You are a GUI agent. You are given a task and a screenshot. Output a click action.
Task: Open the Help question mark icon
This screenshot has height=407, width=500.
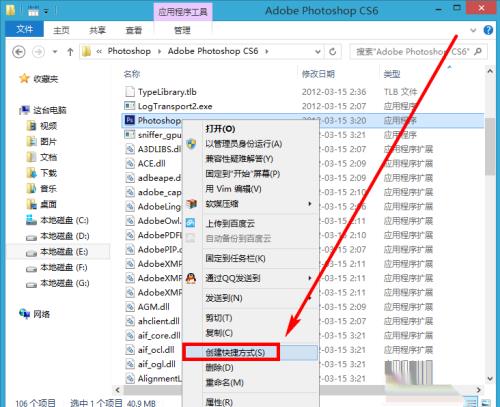(488, 30)
